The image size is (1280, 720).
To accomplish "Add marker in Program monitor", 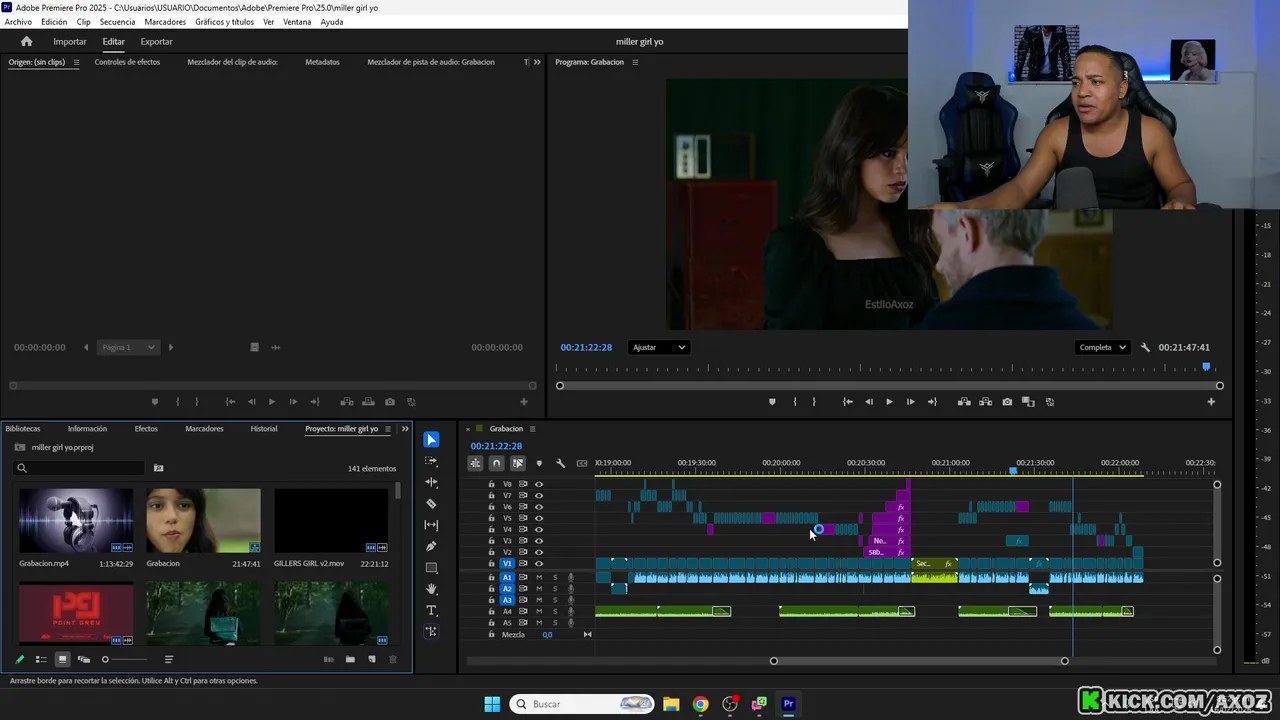I will (772, 402).
